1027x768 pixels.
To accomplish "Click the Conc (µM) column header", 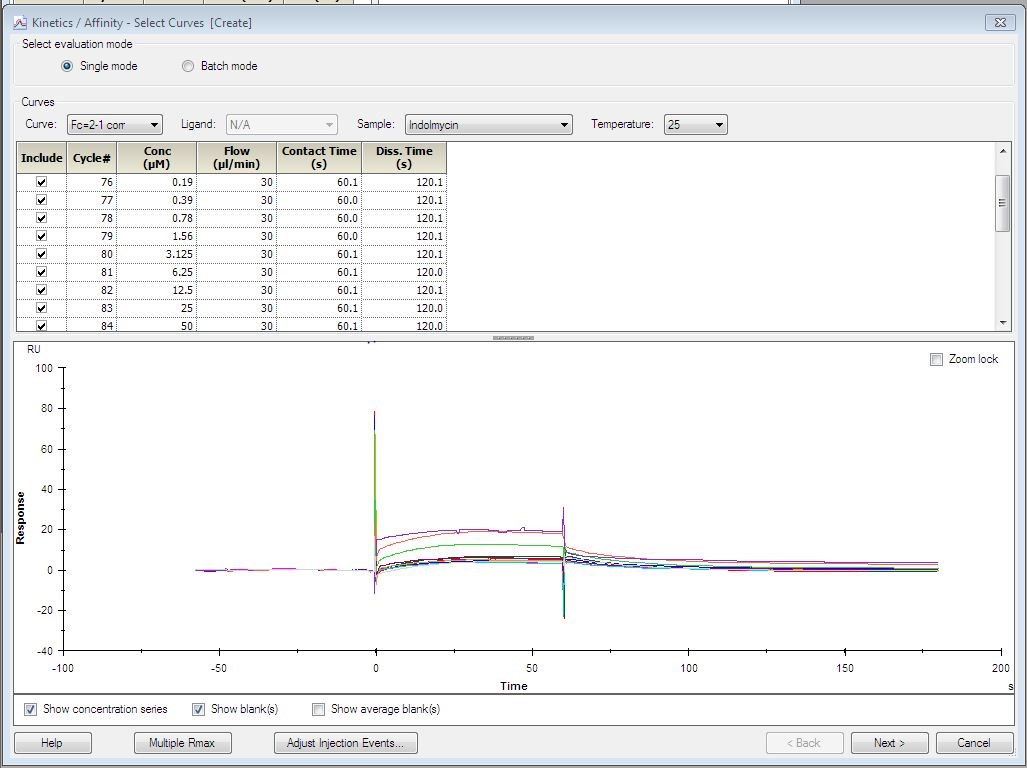I will [157, 158].
